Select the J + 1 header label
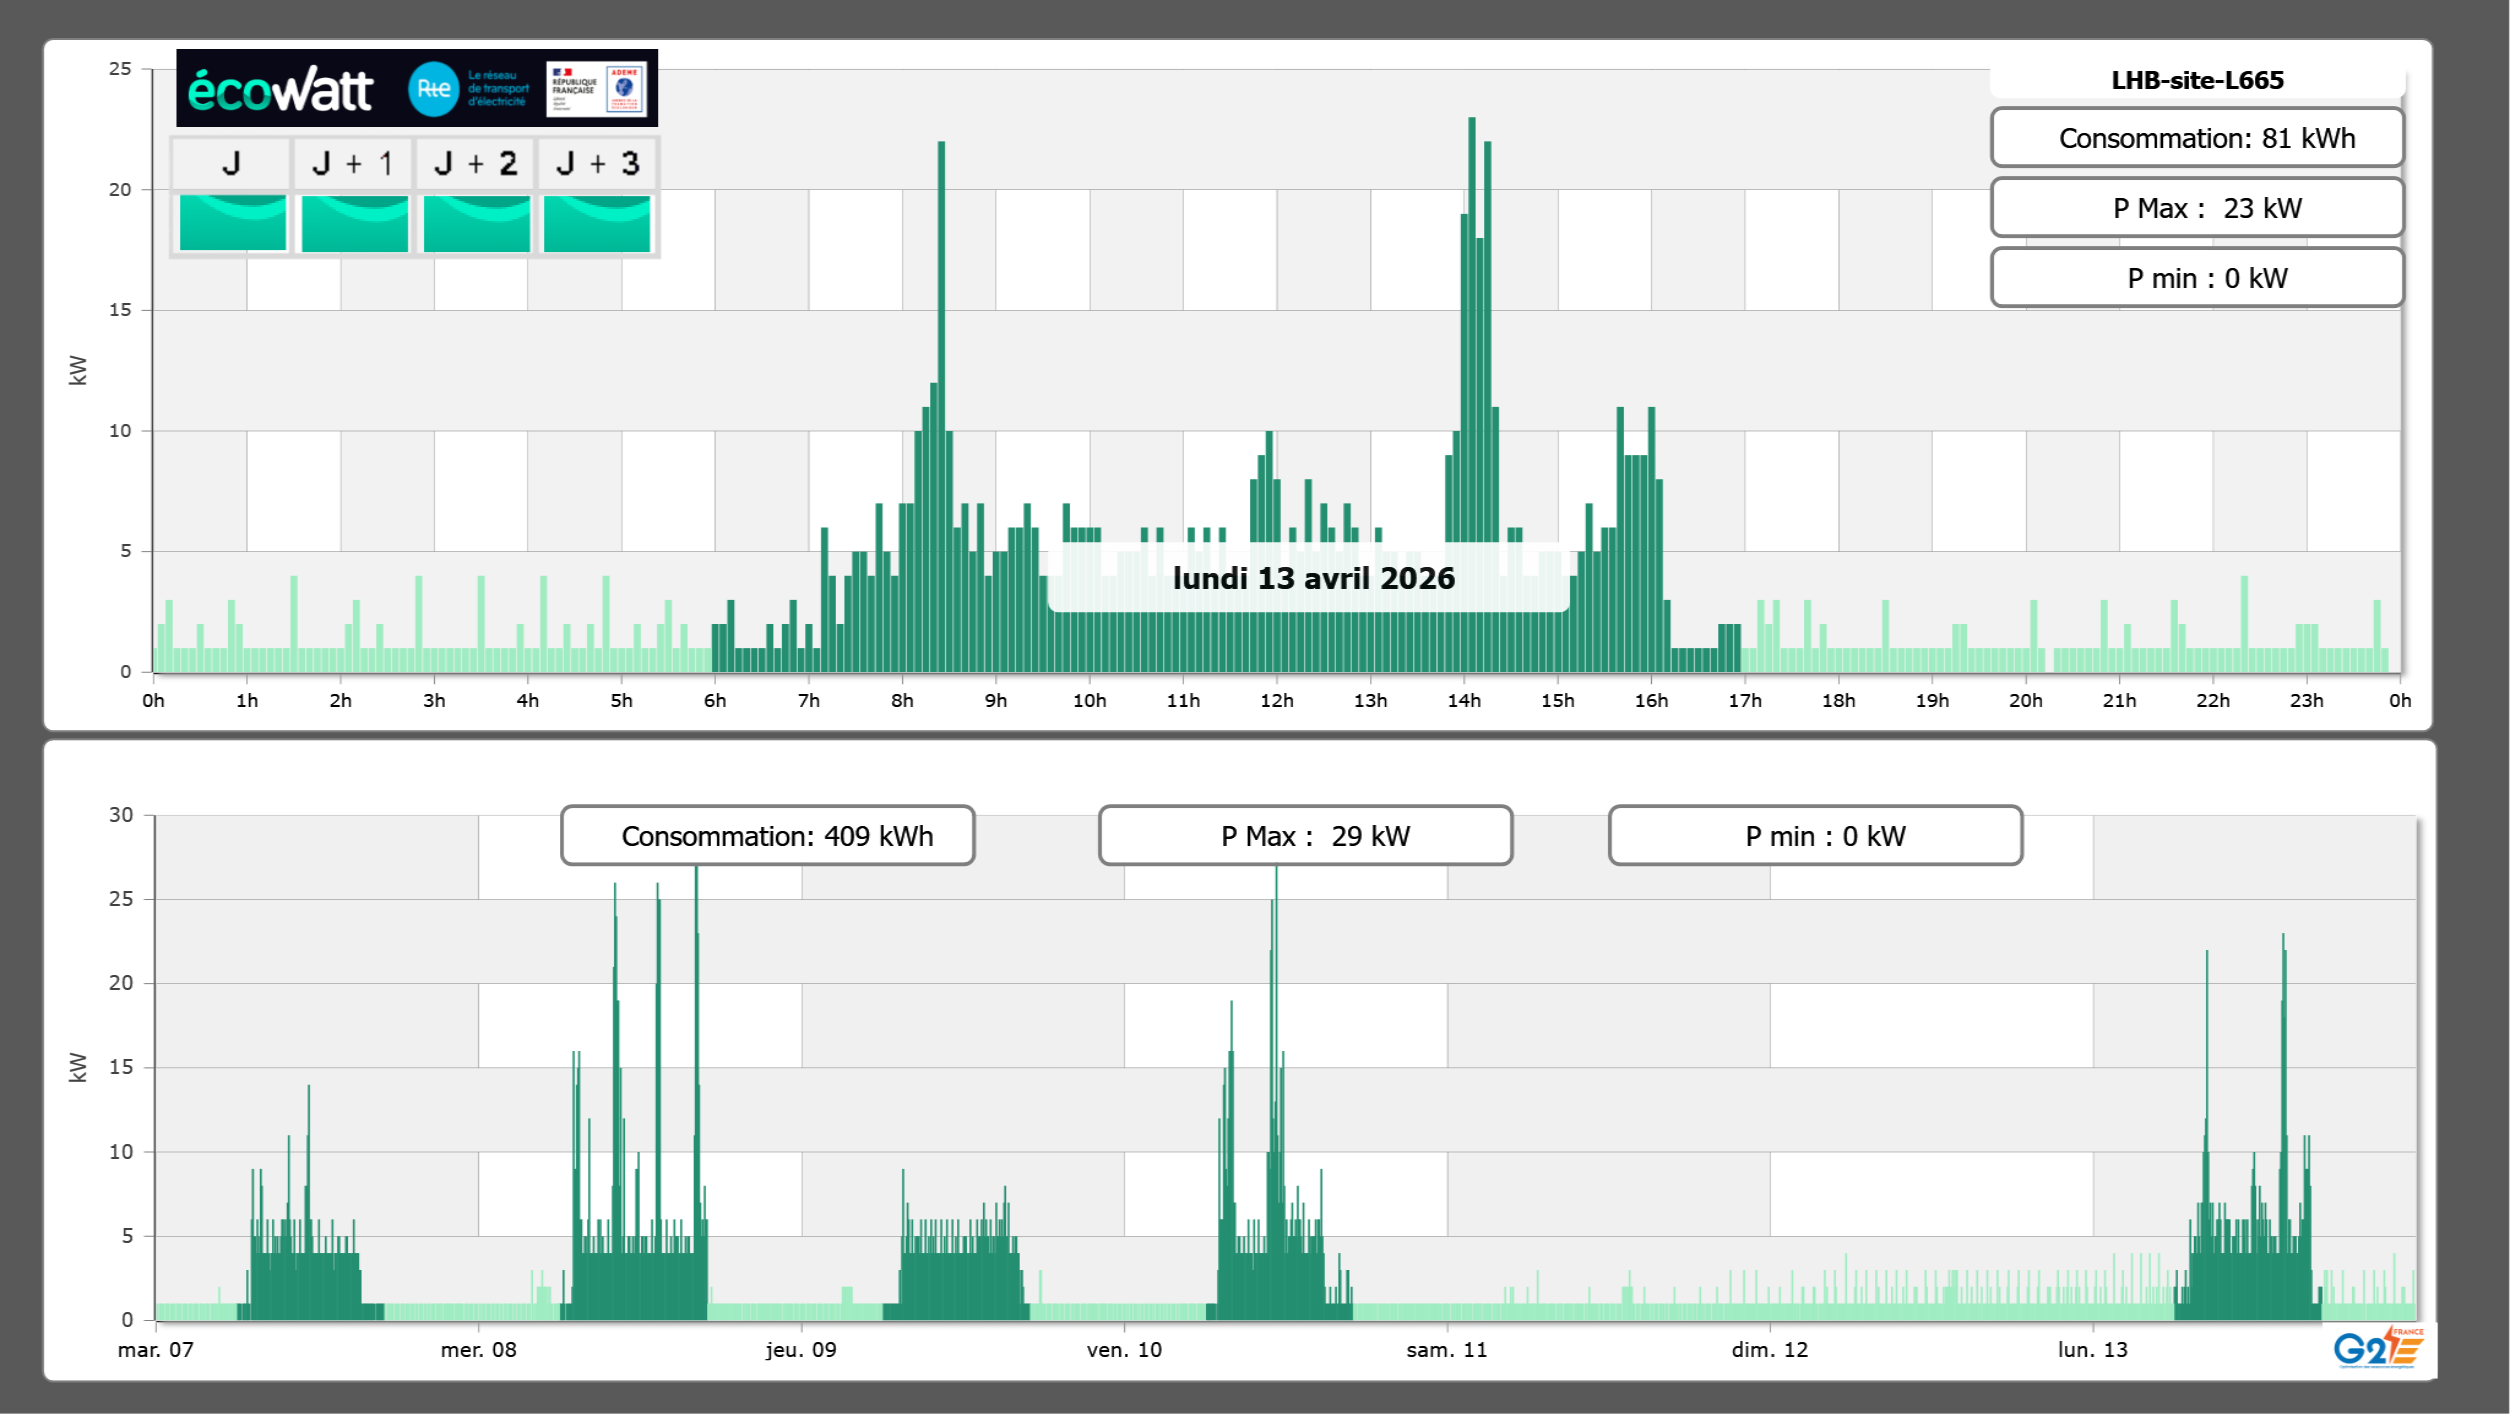2511x1415 pixels. [x=352, y=163]
